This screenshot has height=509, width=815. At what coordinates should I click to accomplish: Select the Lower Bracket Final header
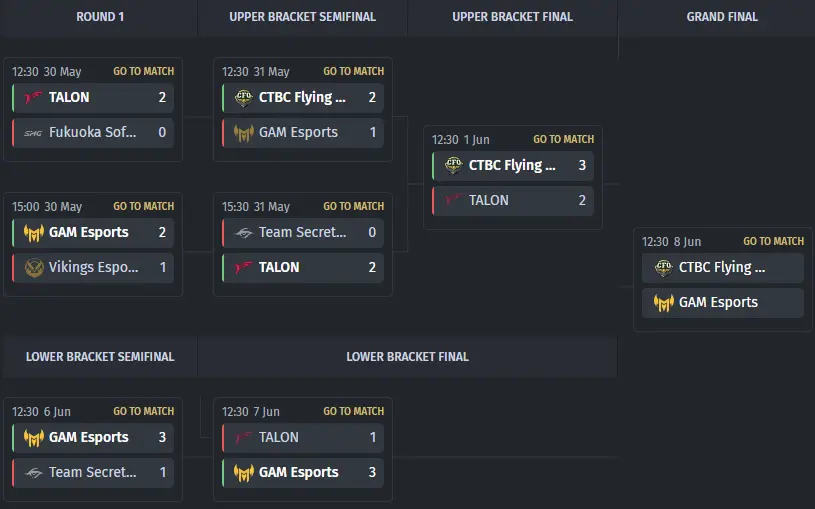408,357
